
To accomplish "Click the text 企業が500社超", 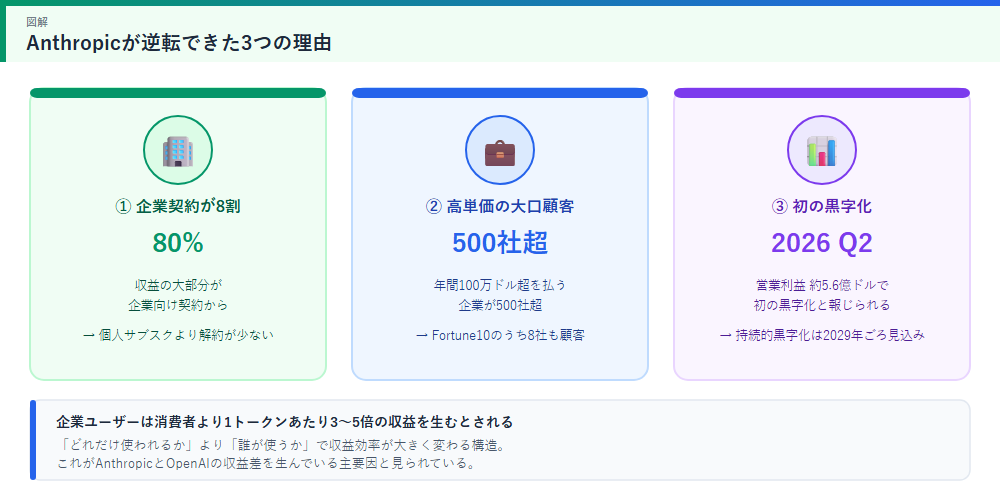I will (500, 305).
